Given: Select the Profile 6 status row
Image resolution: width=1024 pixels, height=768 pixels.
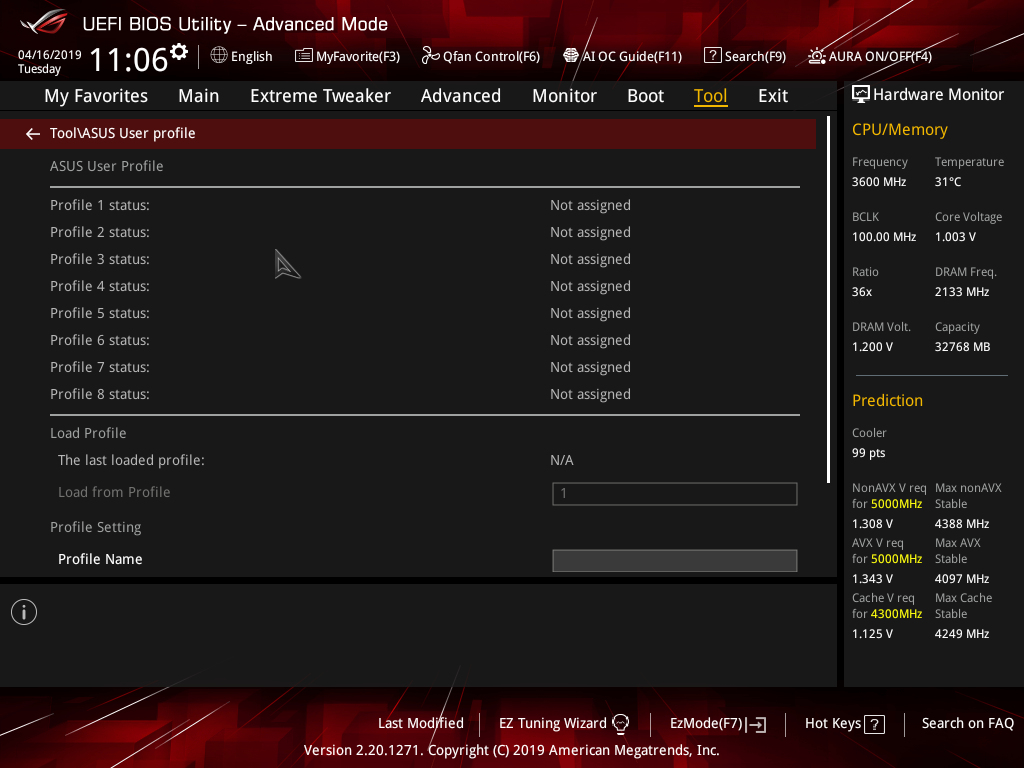Looking at the screenshot, I should tap(424, 340).
